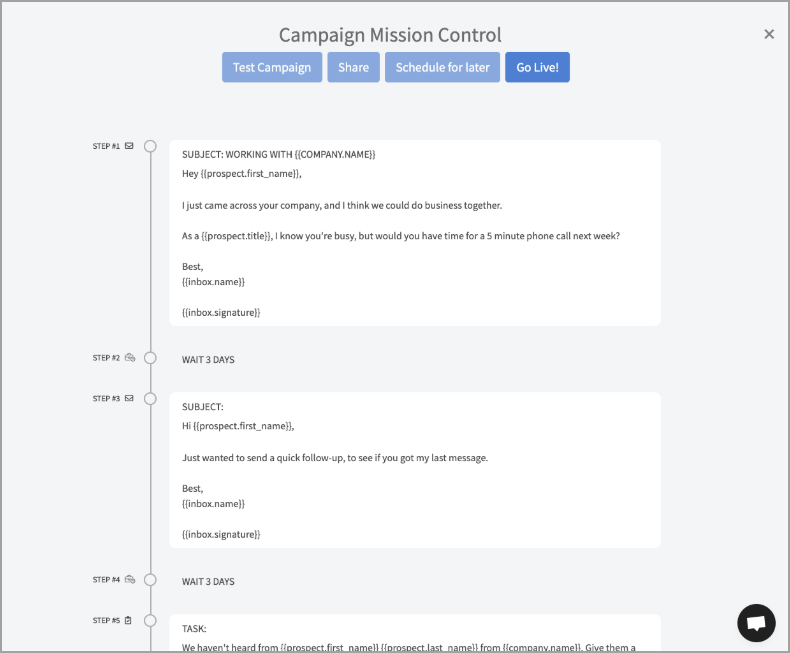Launch the campaign with Go Live!

pyautogui.click(x=537, y=67)
